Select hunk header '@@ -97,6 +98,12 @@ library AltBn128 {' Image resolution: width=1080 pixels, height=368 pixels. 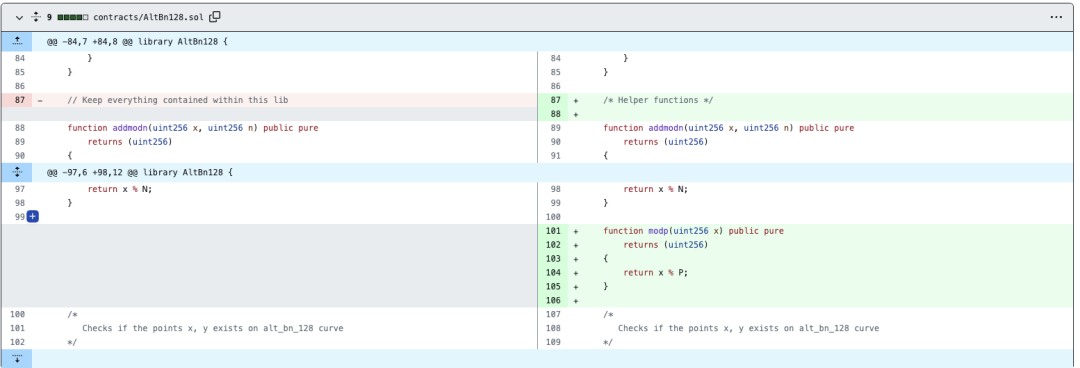(140, 172)
